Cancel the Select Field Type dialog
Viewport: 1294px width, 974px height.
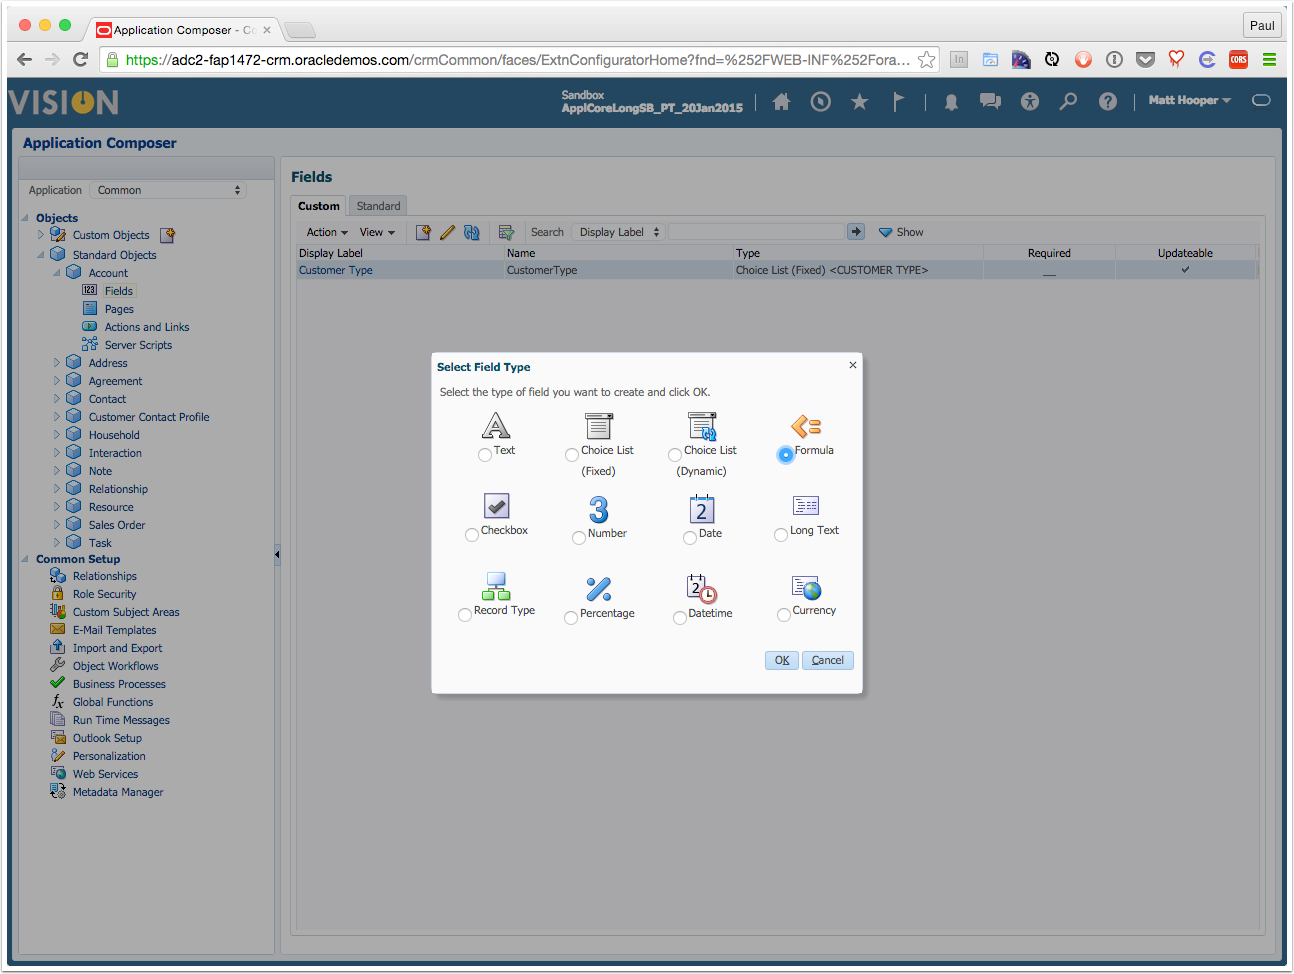828,660
